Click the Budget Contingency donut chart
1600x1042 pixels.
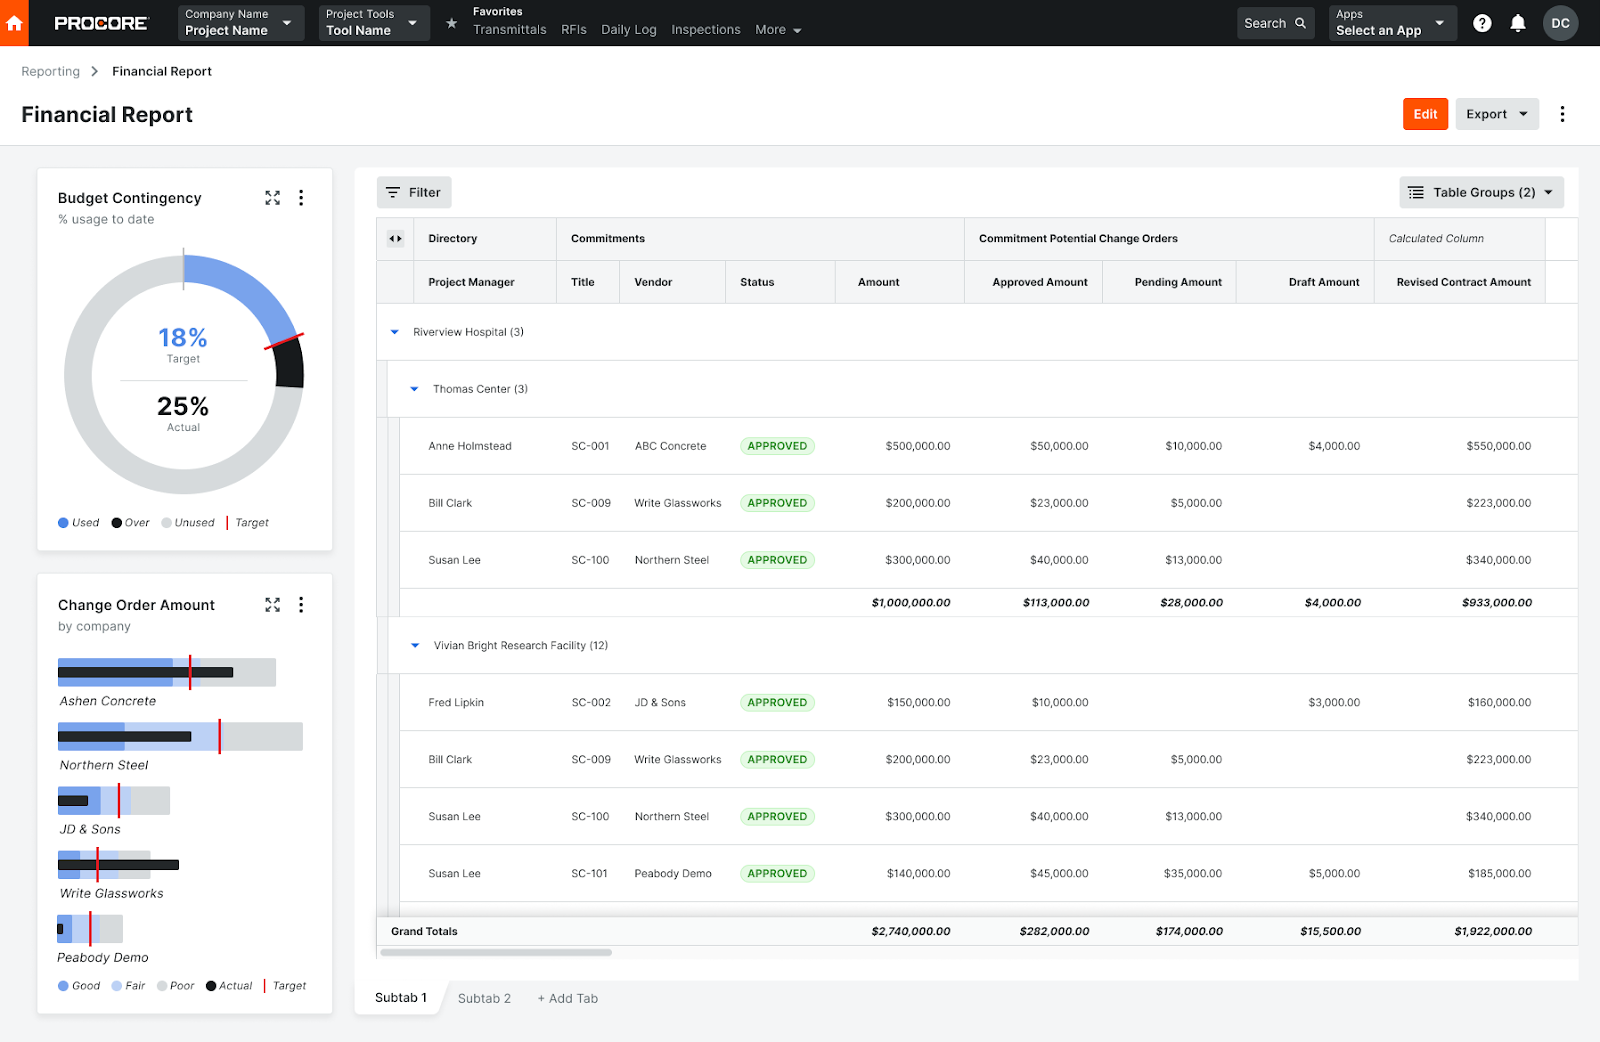click(x=183, y=374)
